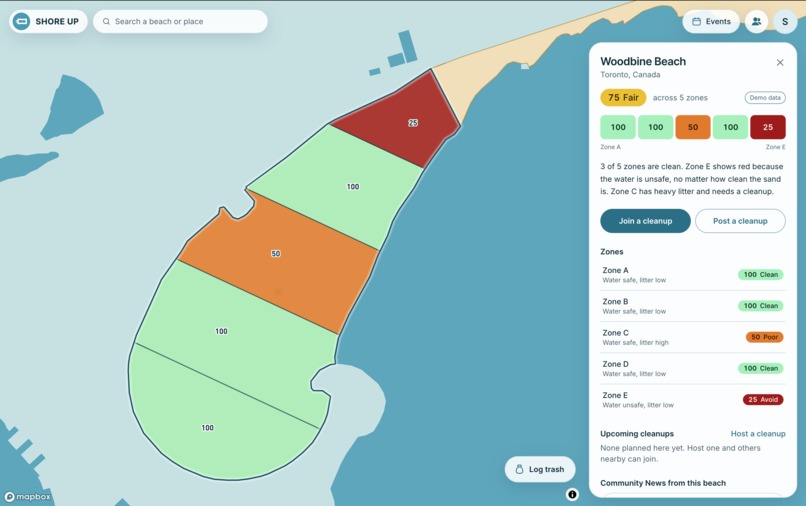Click the Mapbox logo

[28, 497]
